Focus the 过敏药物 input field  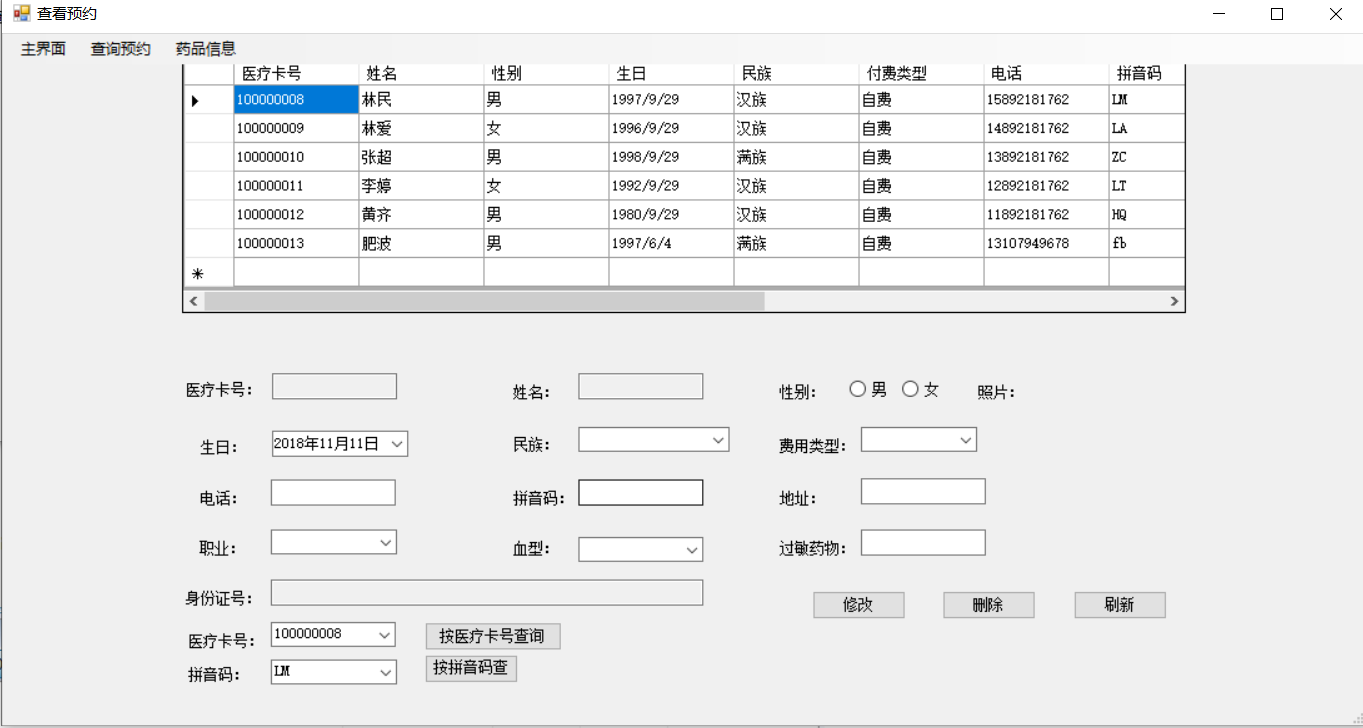(x=923, y=542)
